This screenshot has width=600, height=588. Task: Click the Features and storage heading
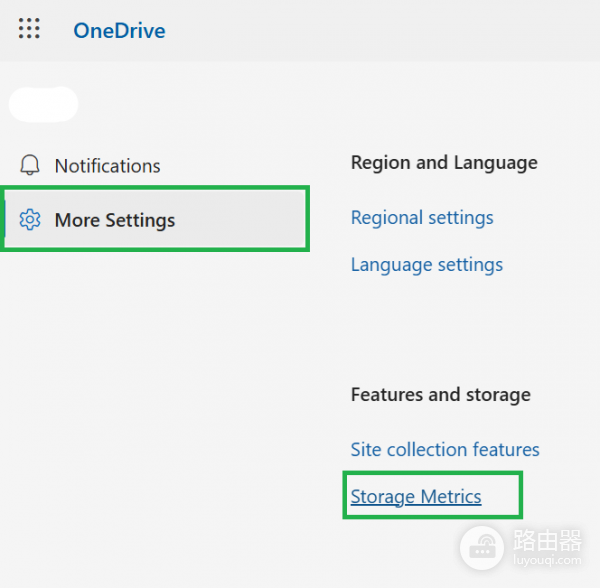(x=441, y=395)
